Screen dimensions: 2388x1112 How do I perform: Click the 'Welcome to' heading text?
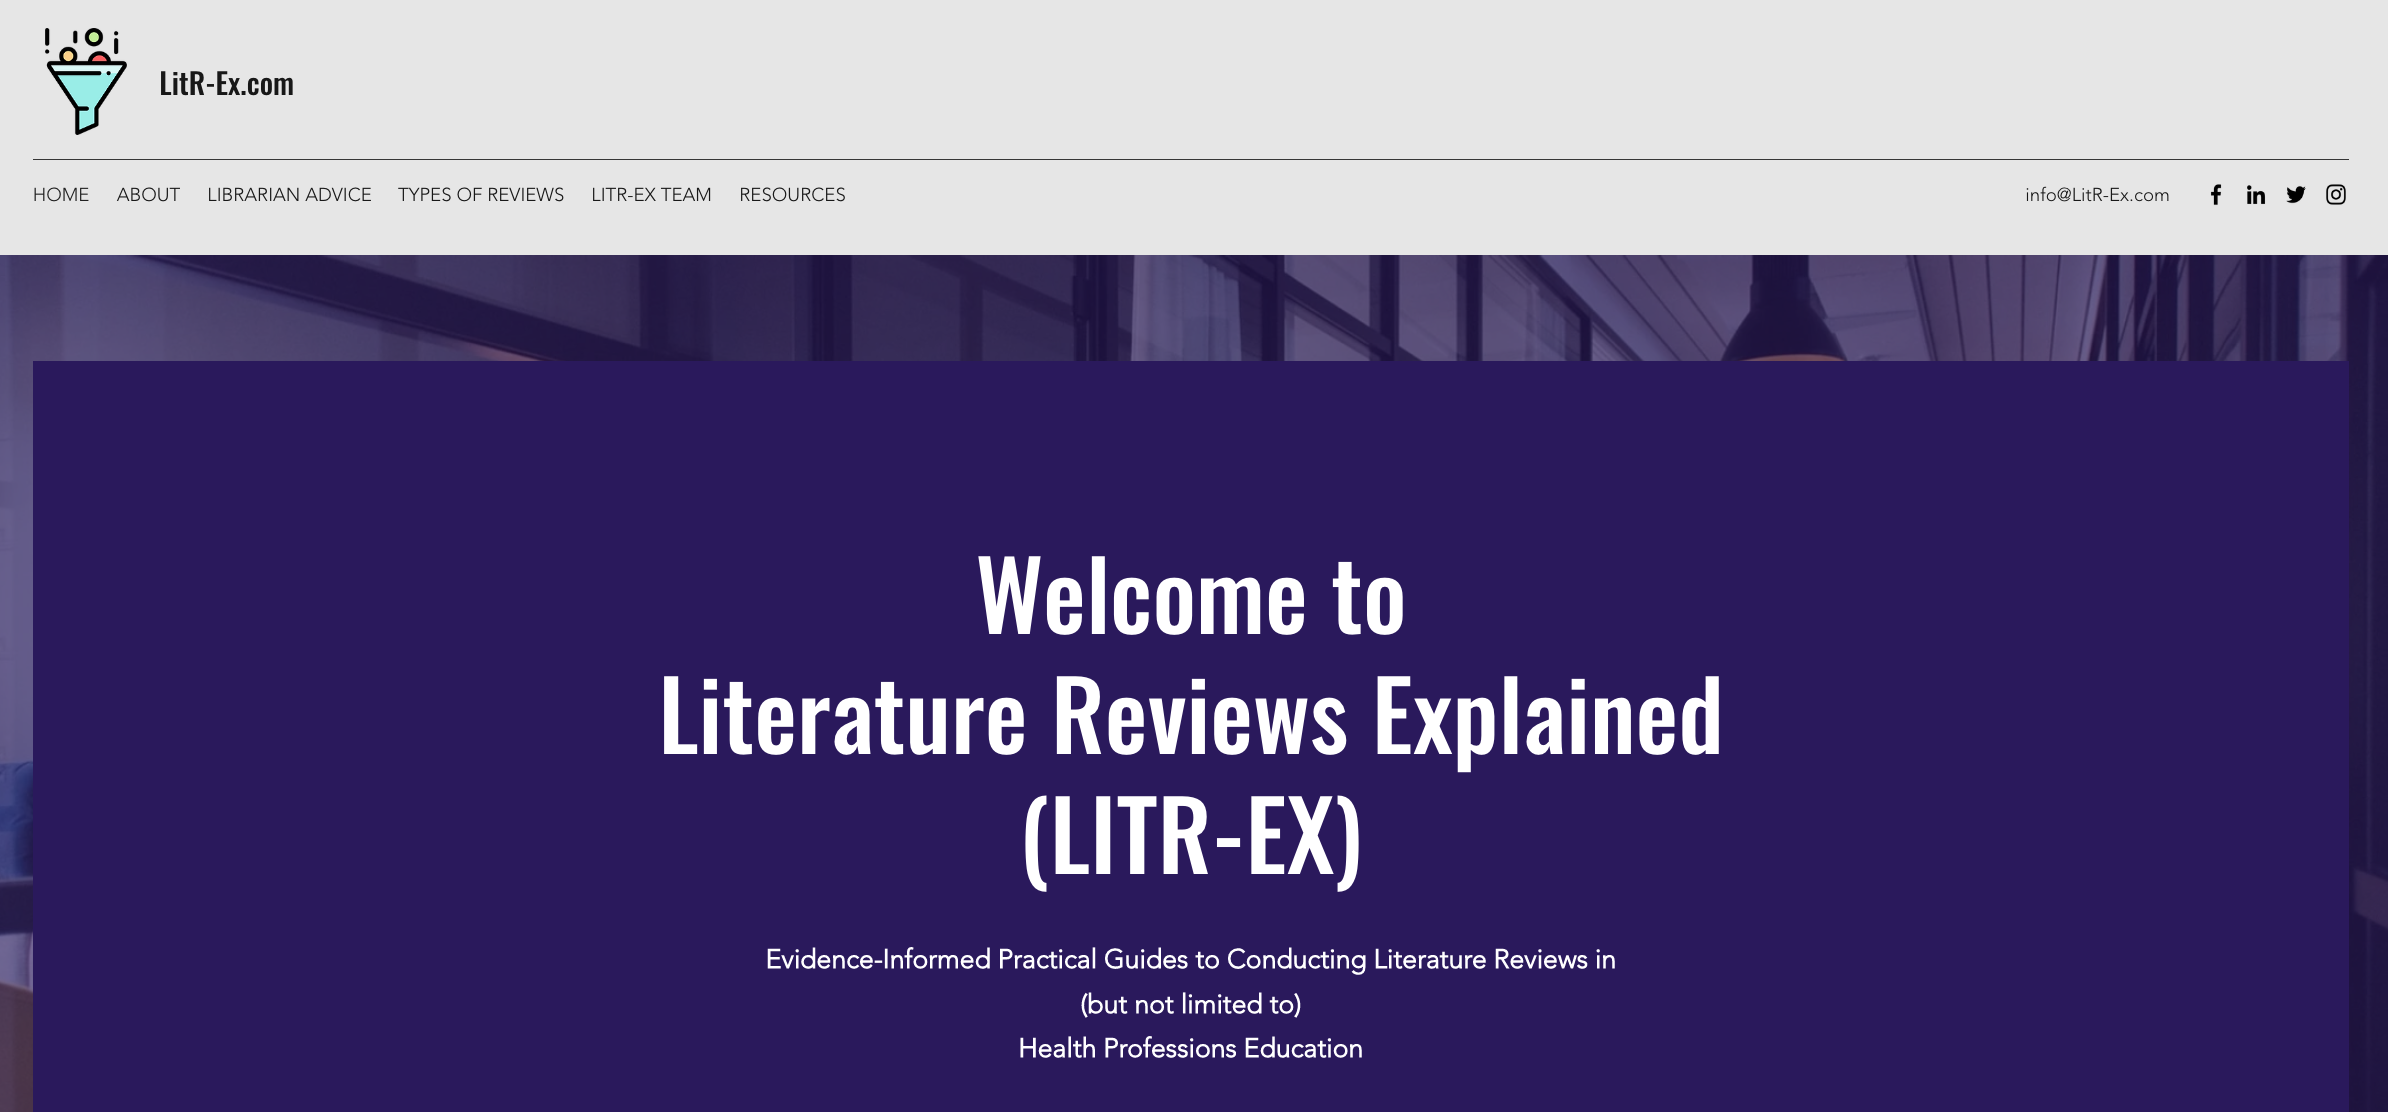(x=1191, y=597)
